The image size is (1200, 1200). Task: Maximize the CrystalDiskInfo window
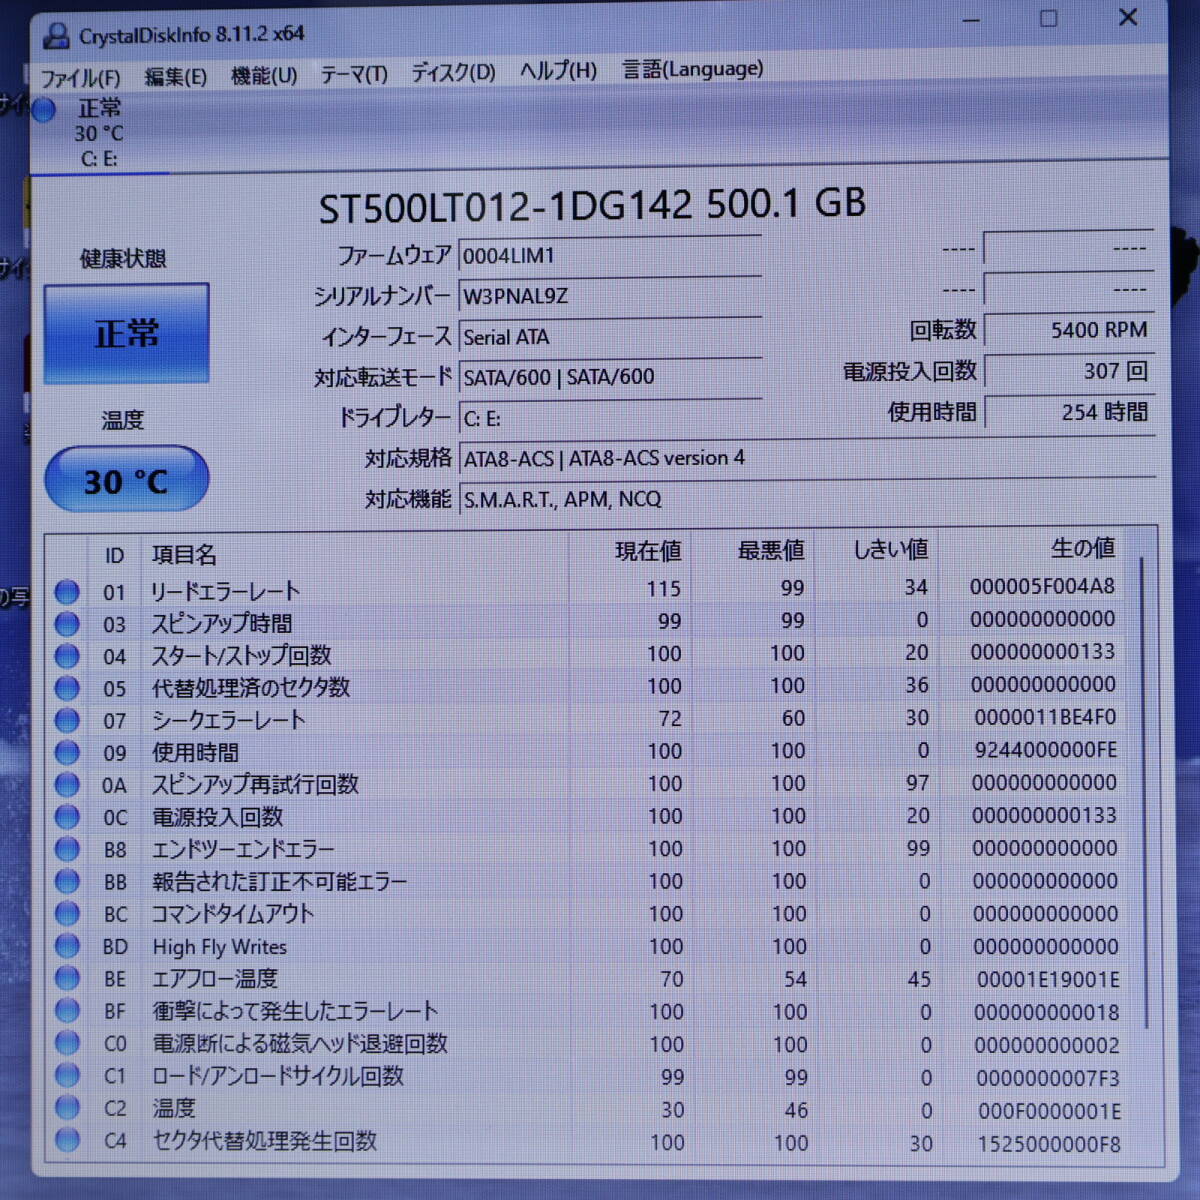coord(1048,18)
